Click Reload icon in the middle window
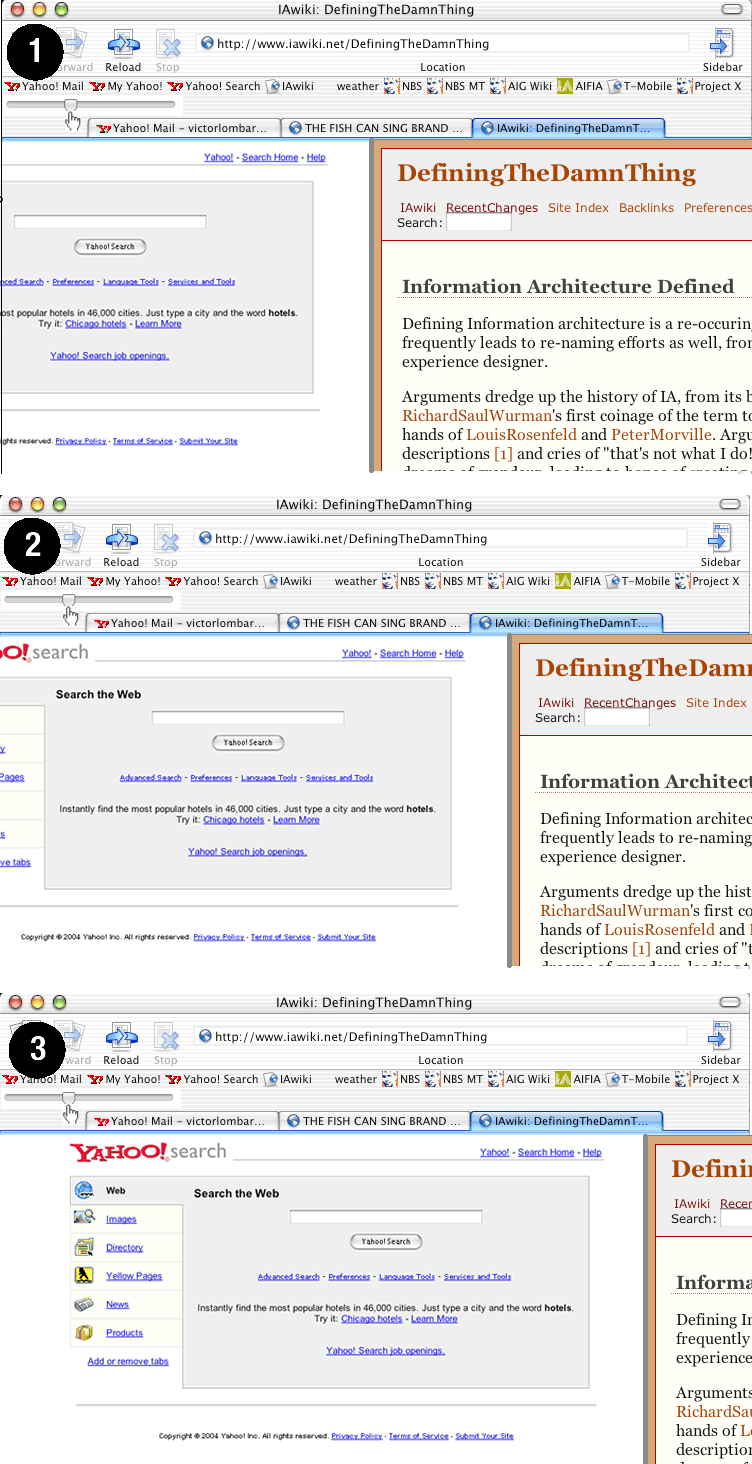This screenshot has height=1464, width=752. 122,538
